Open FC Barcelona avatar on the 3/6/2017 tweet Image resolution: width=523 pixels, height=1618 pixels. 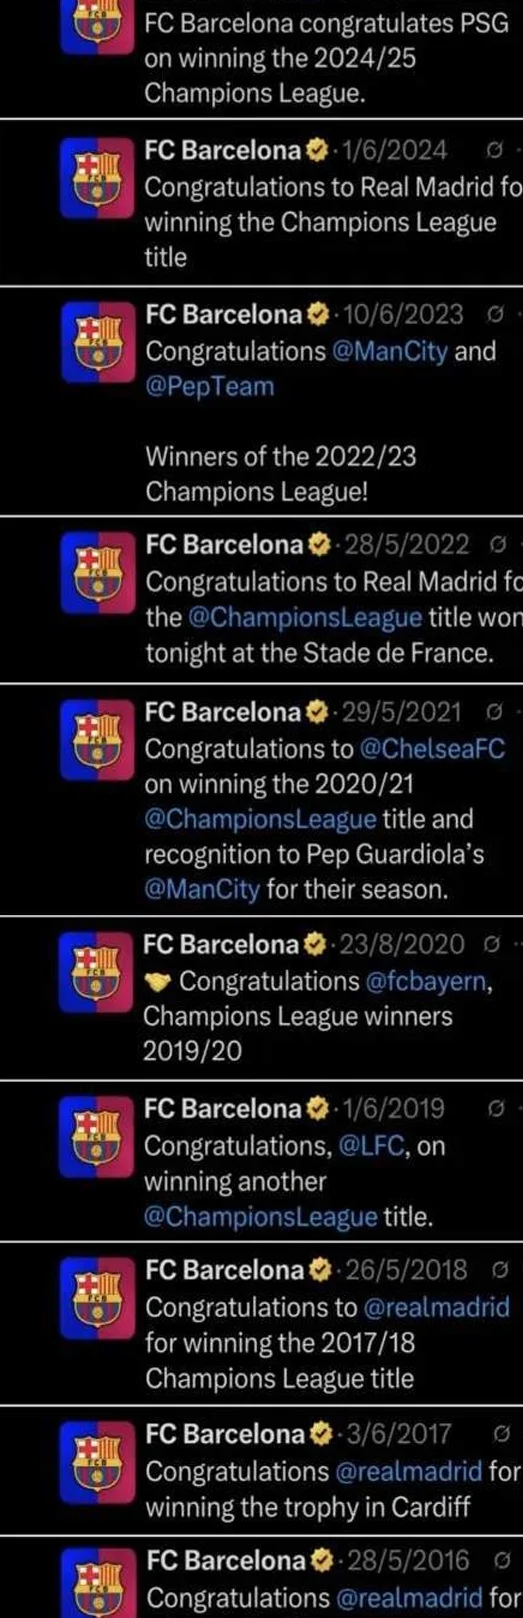[92, 1464]
